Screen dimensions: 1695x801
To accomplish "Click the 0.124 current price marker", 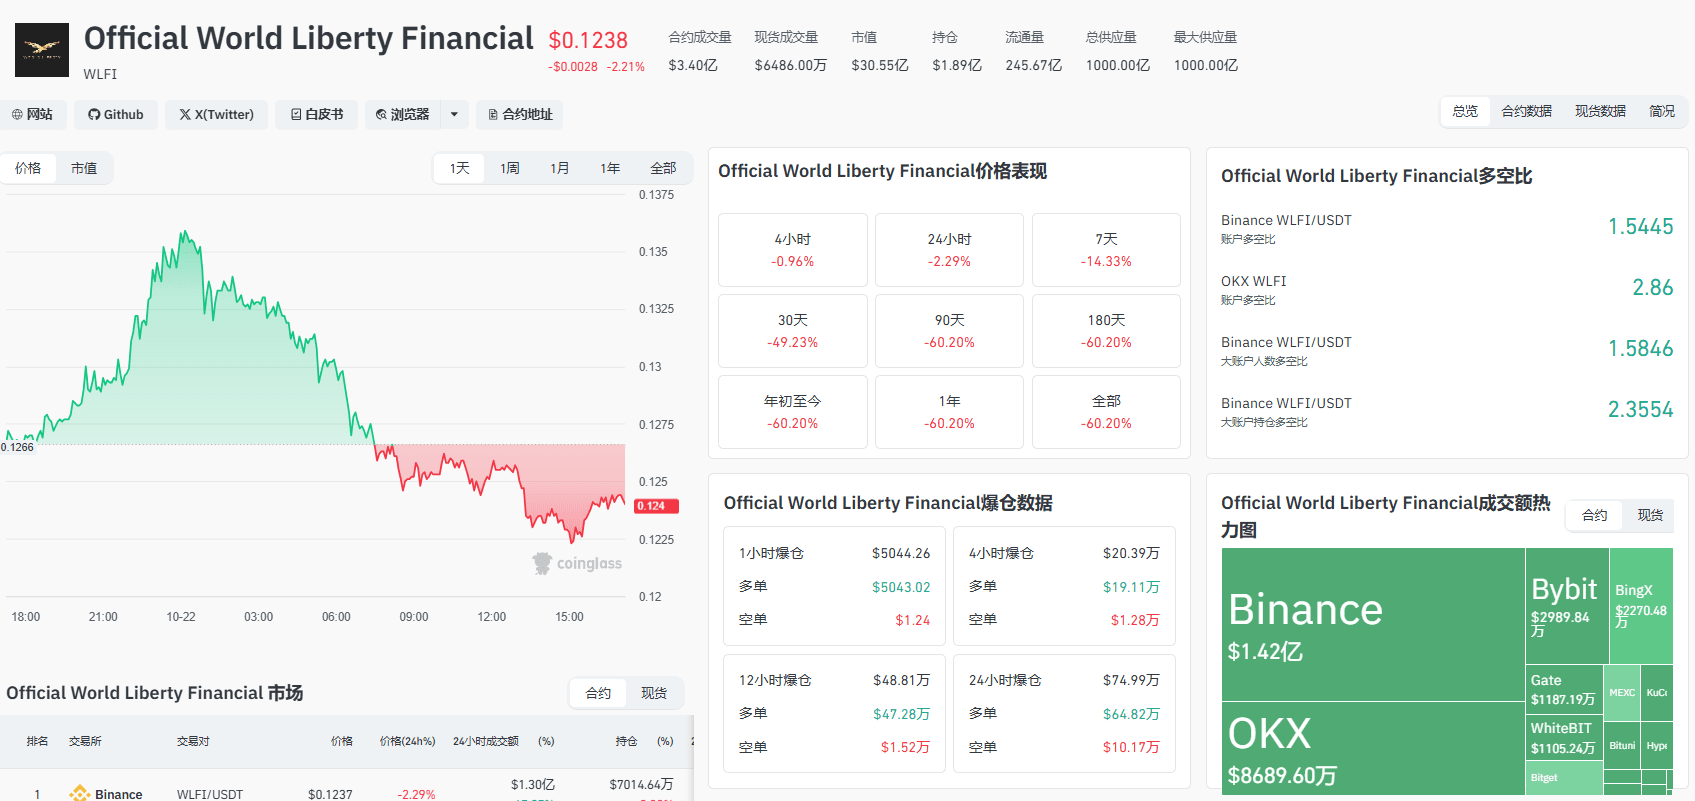I will [x=656, y=506].
